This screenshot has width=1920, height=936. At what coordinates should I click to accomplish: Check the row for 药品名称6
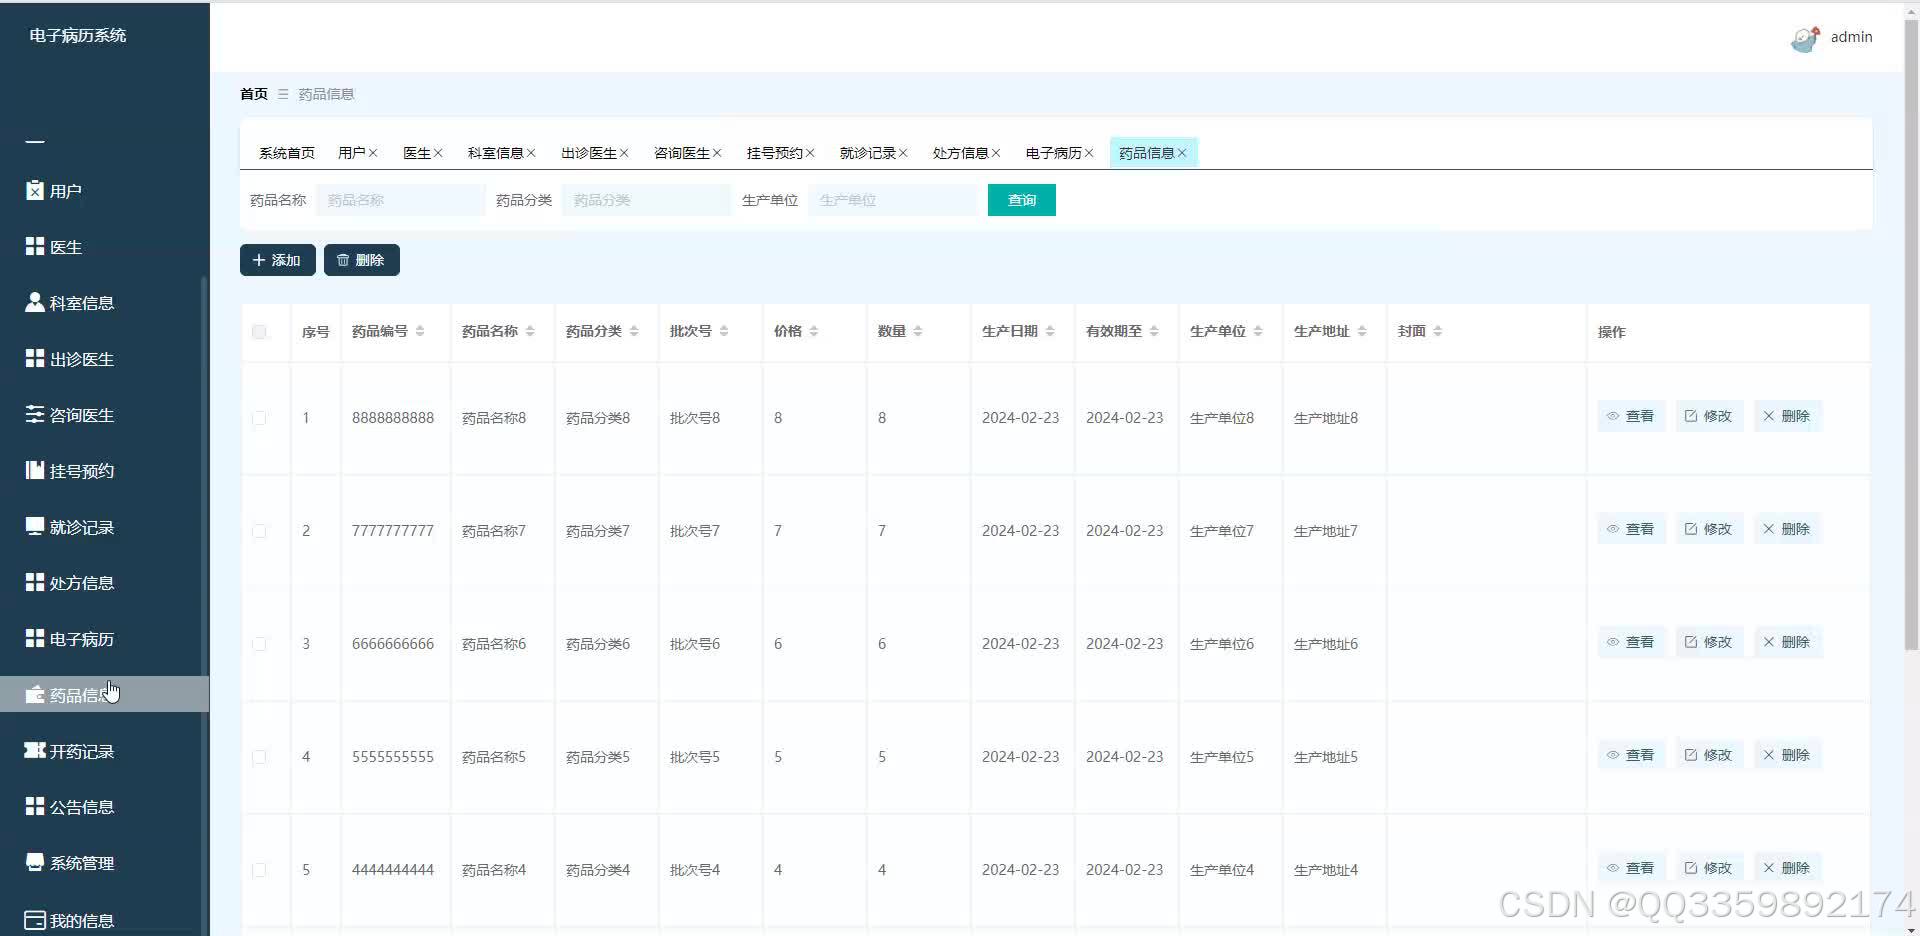point(259,644)
